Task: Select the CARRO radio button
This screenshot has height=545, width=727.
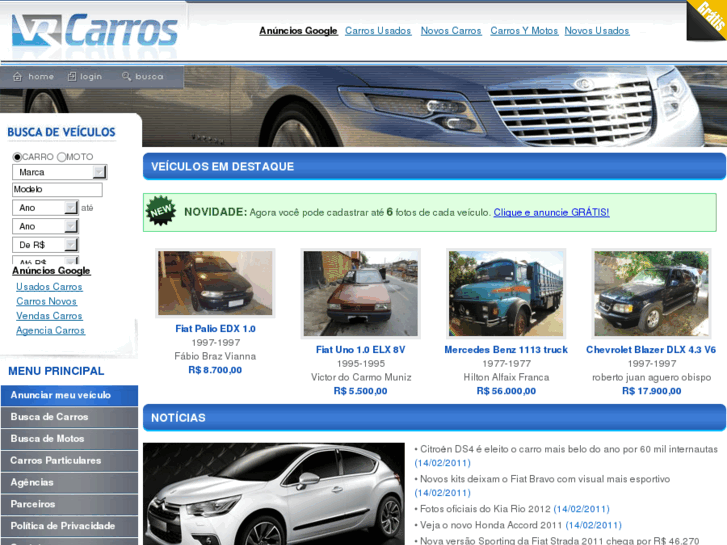Action: coord(17,157)
